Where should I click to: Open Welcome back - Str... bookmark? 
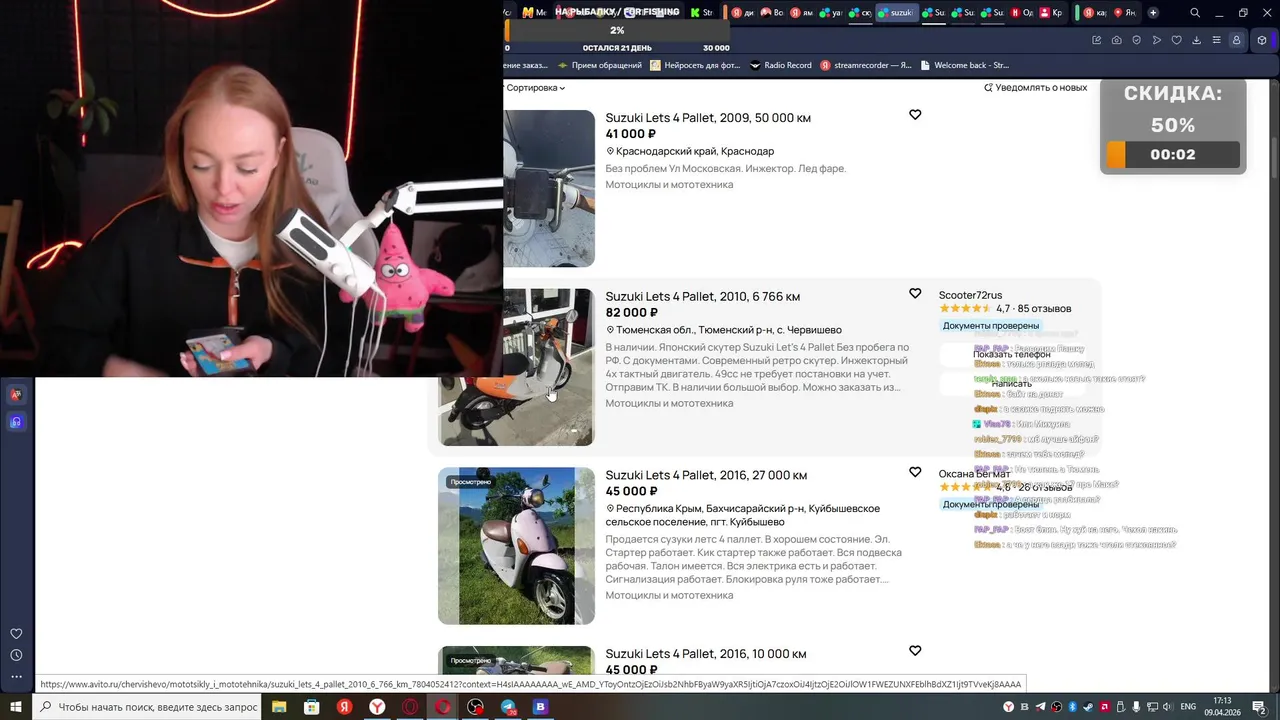[x=965, y=65]
